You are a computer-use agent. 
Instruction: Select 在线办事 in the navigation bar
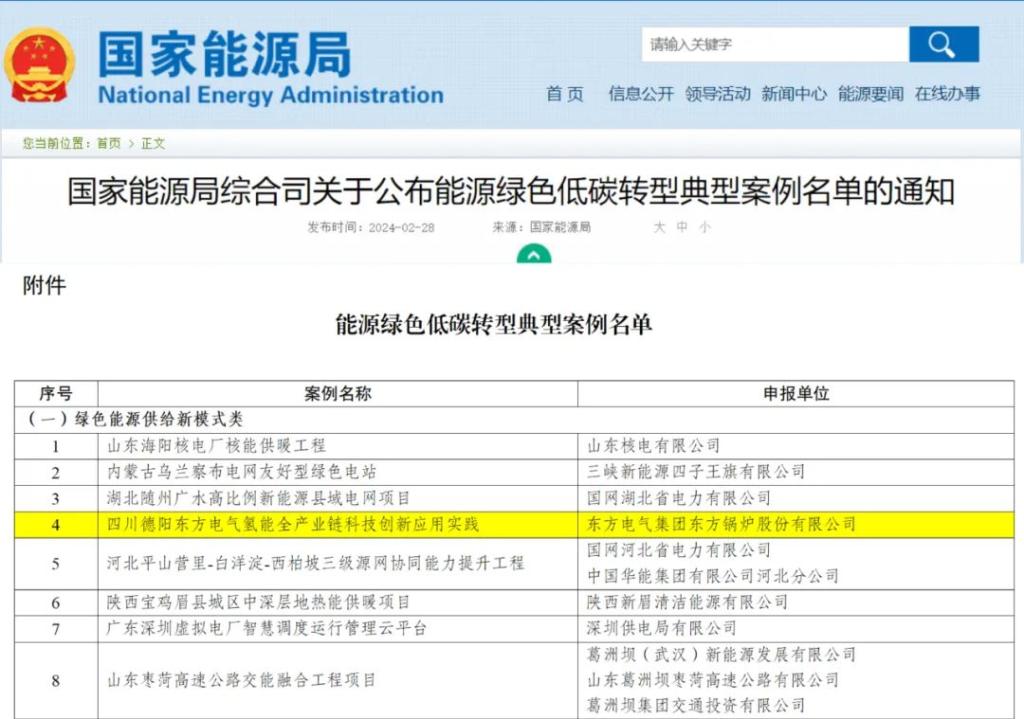(947, 94)
